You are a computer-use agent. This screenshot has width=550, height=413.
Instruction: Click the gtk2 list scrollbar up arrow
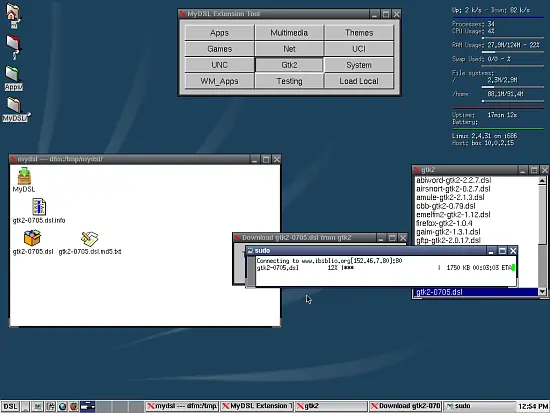(x=542, y=181)
